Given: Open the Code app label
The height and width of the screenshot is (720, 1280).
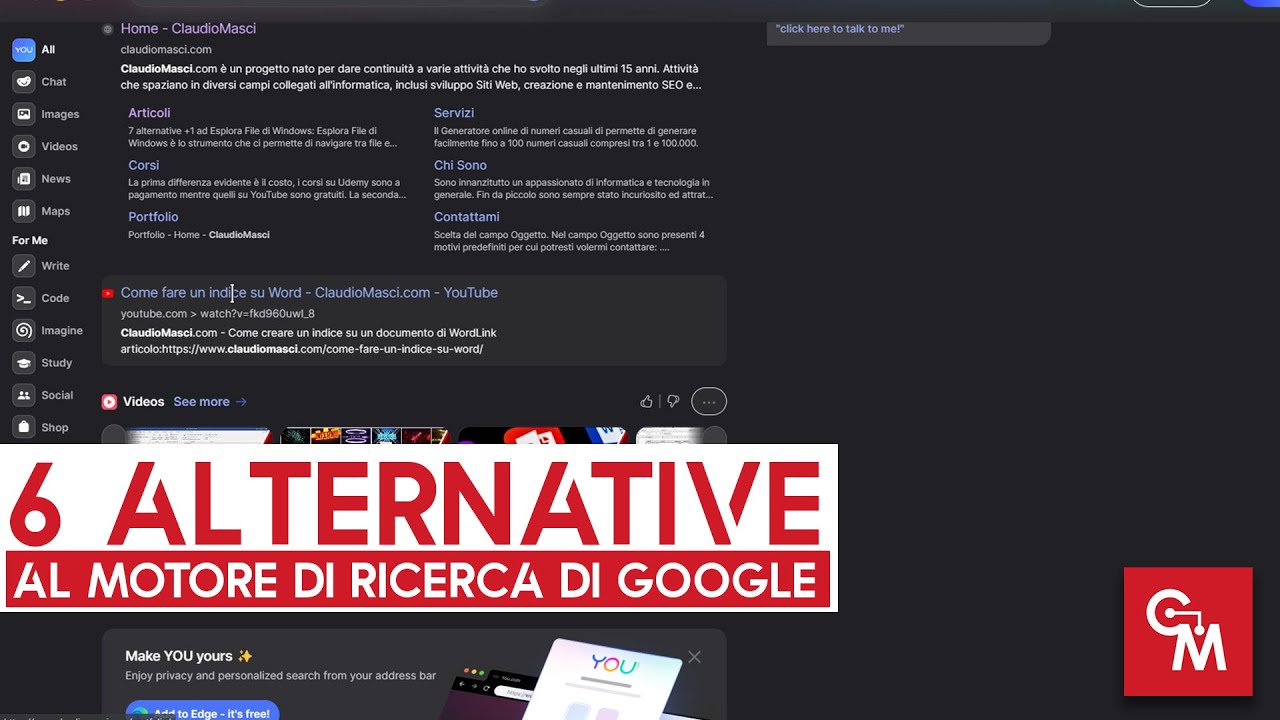Looking at the screenshot, I should click(55, 298).
